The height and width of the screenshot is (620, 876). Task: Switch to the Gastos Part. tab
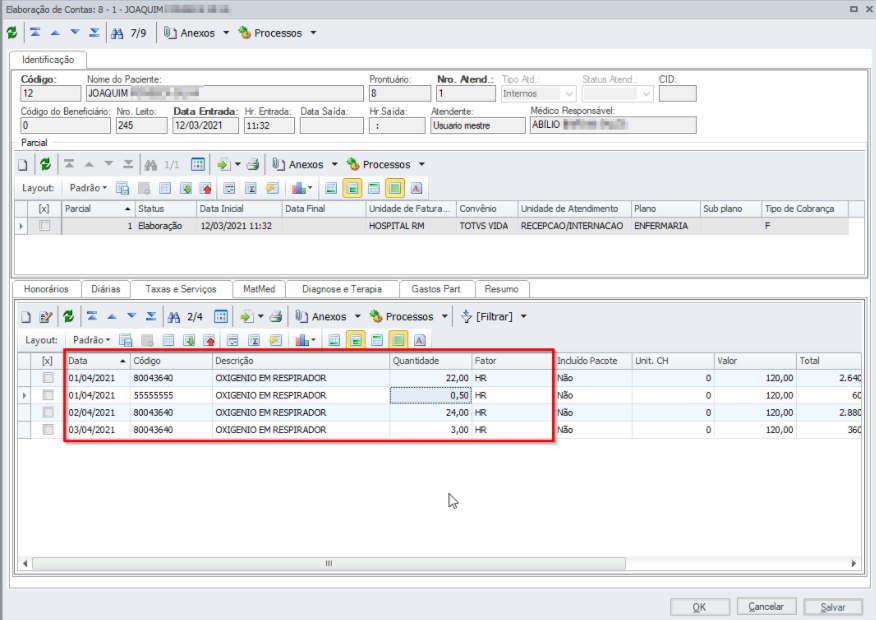click(437, 289)
